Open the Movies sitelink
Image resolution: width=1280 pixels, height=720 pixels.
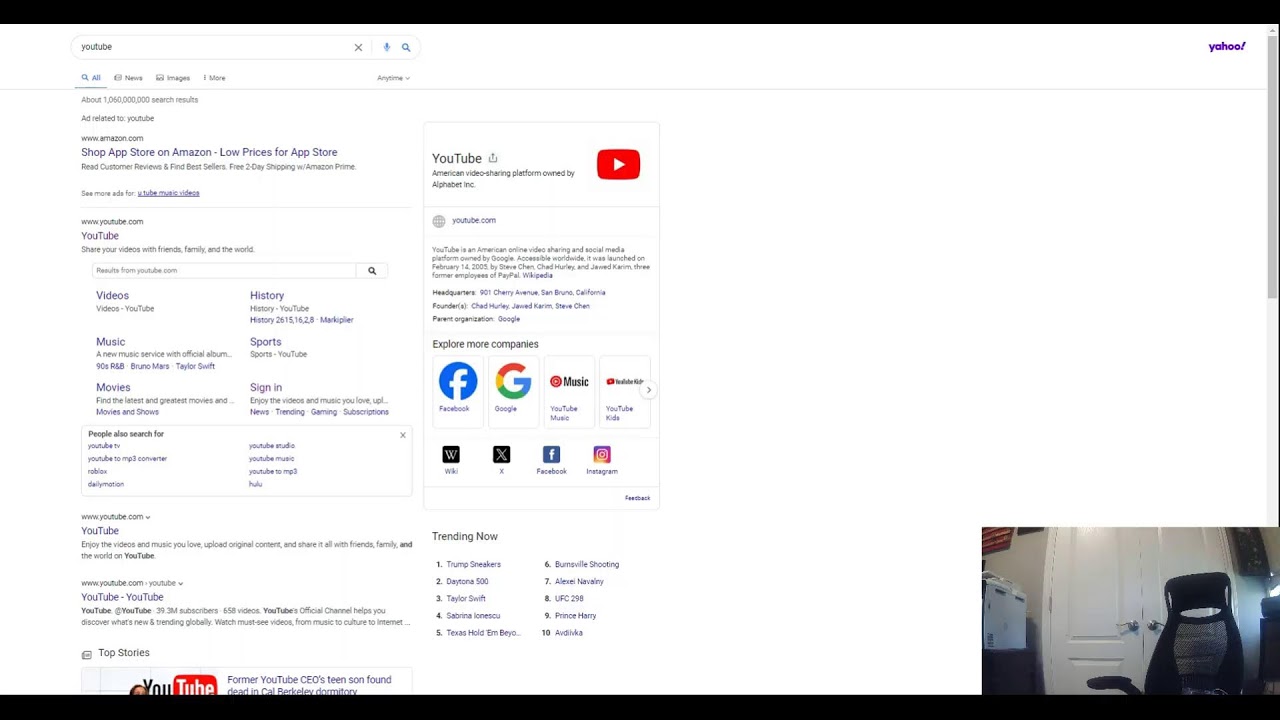pyautogui.click(x=113, y=388)
